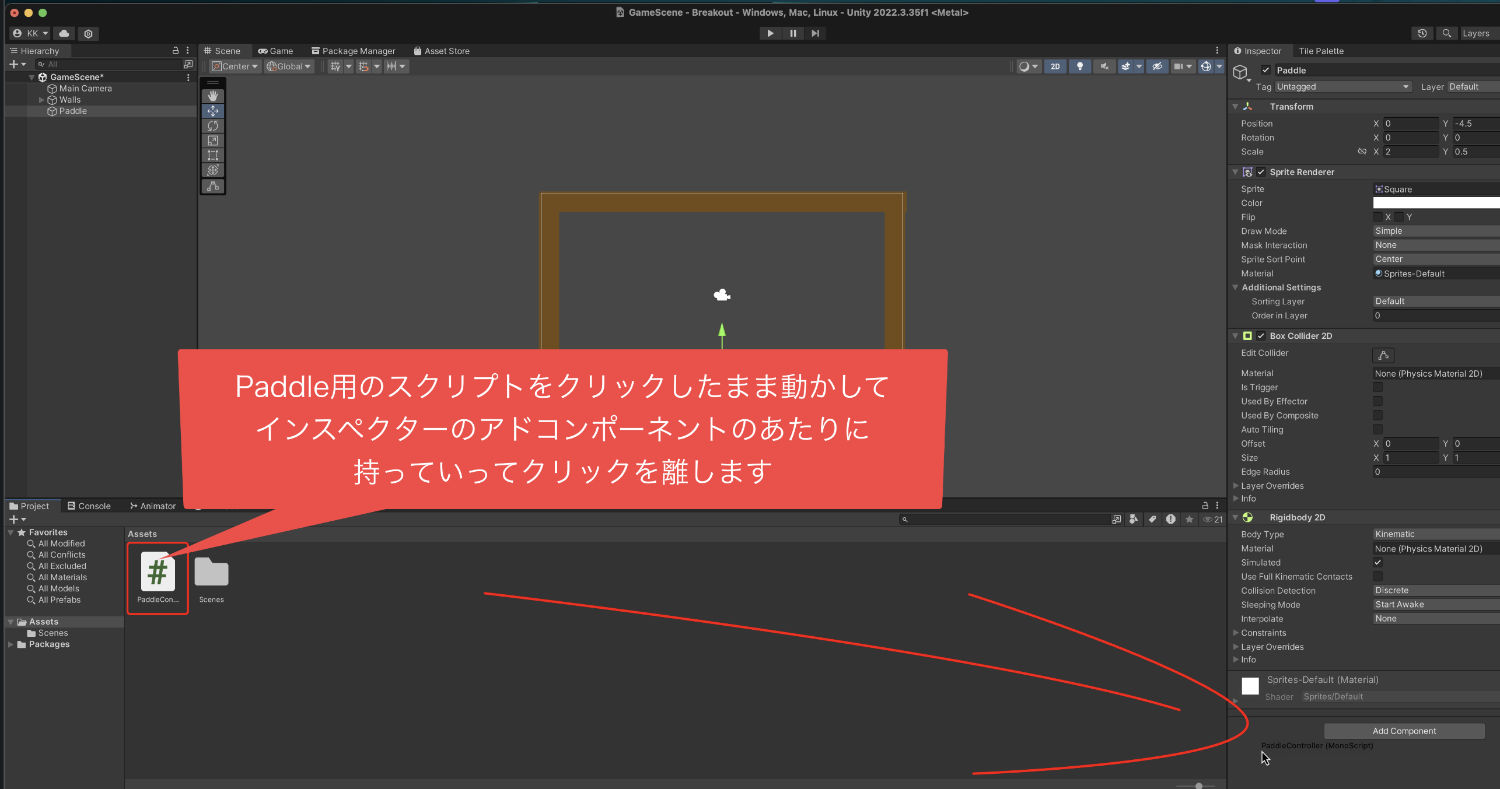Open the Draw Mode Simple dropdown
Viewport: 1500px width, 789px height.
pyautogui.click(x=1436, y=231)
